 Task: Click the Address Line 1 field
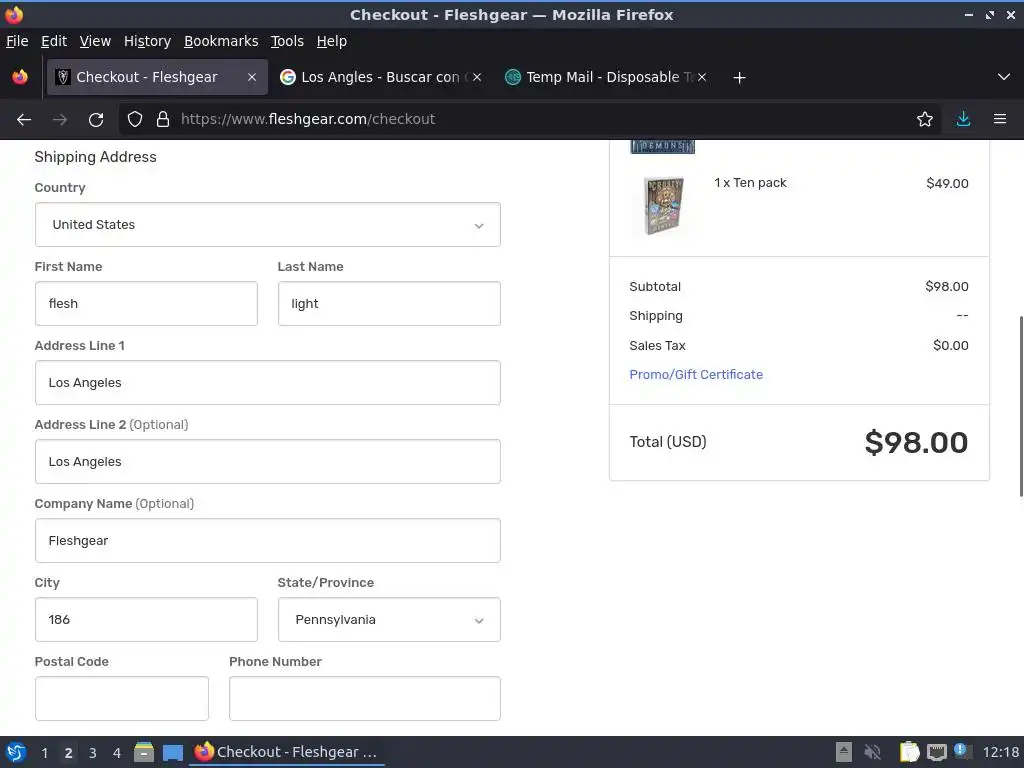pyautogui.click(x=268, y=383)
